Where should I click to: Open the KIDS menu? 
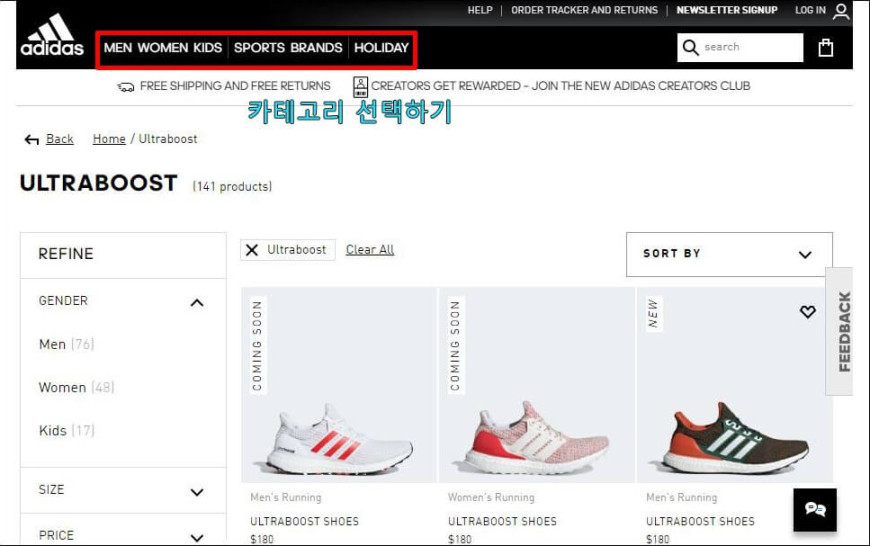[x=208, y=48]
